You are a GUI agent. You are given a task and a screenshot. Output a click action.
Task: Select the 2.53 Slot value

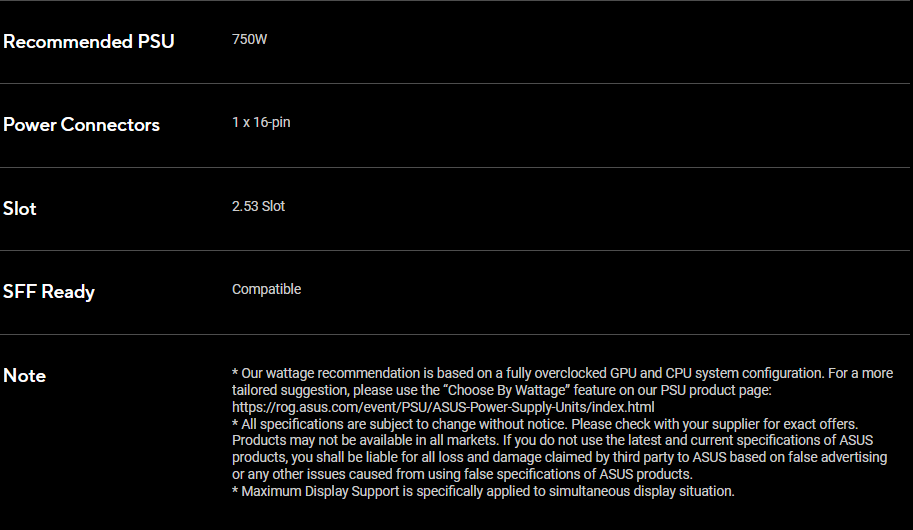click(258, 206)
